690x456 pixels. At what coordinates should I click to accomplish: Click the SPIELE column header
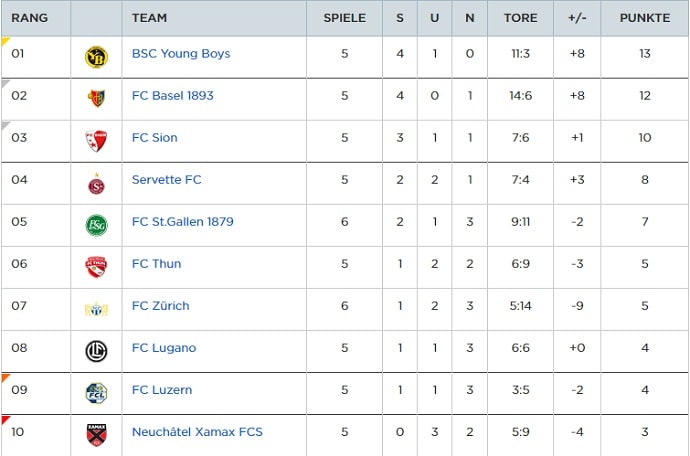click(x=344, y=18)
